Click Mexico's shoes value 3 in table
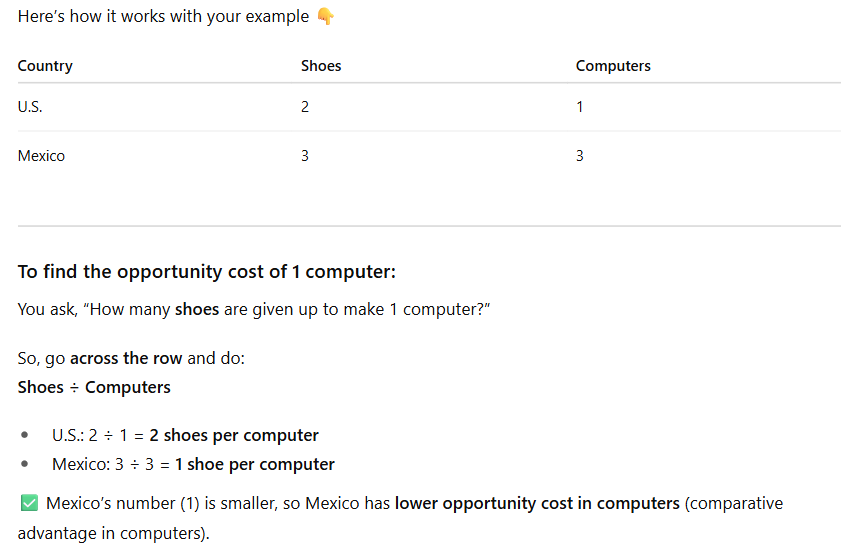Image resolution: width=841 pixels, height=556 pixels. pos(305,156)
